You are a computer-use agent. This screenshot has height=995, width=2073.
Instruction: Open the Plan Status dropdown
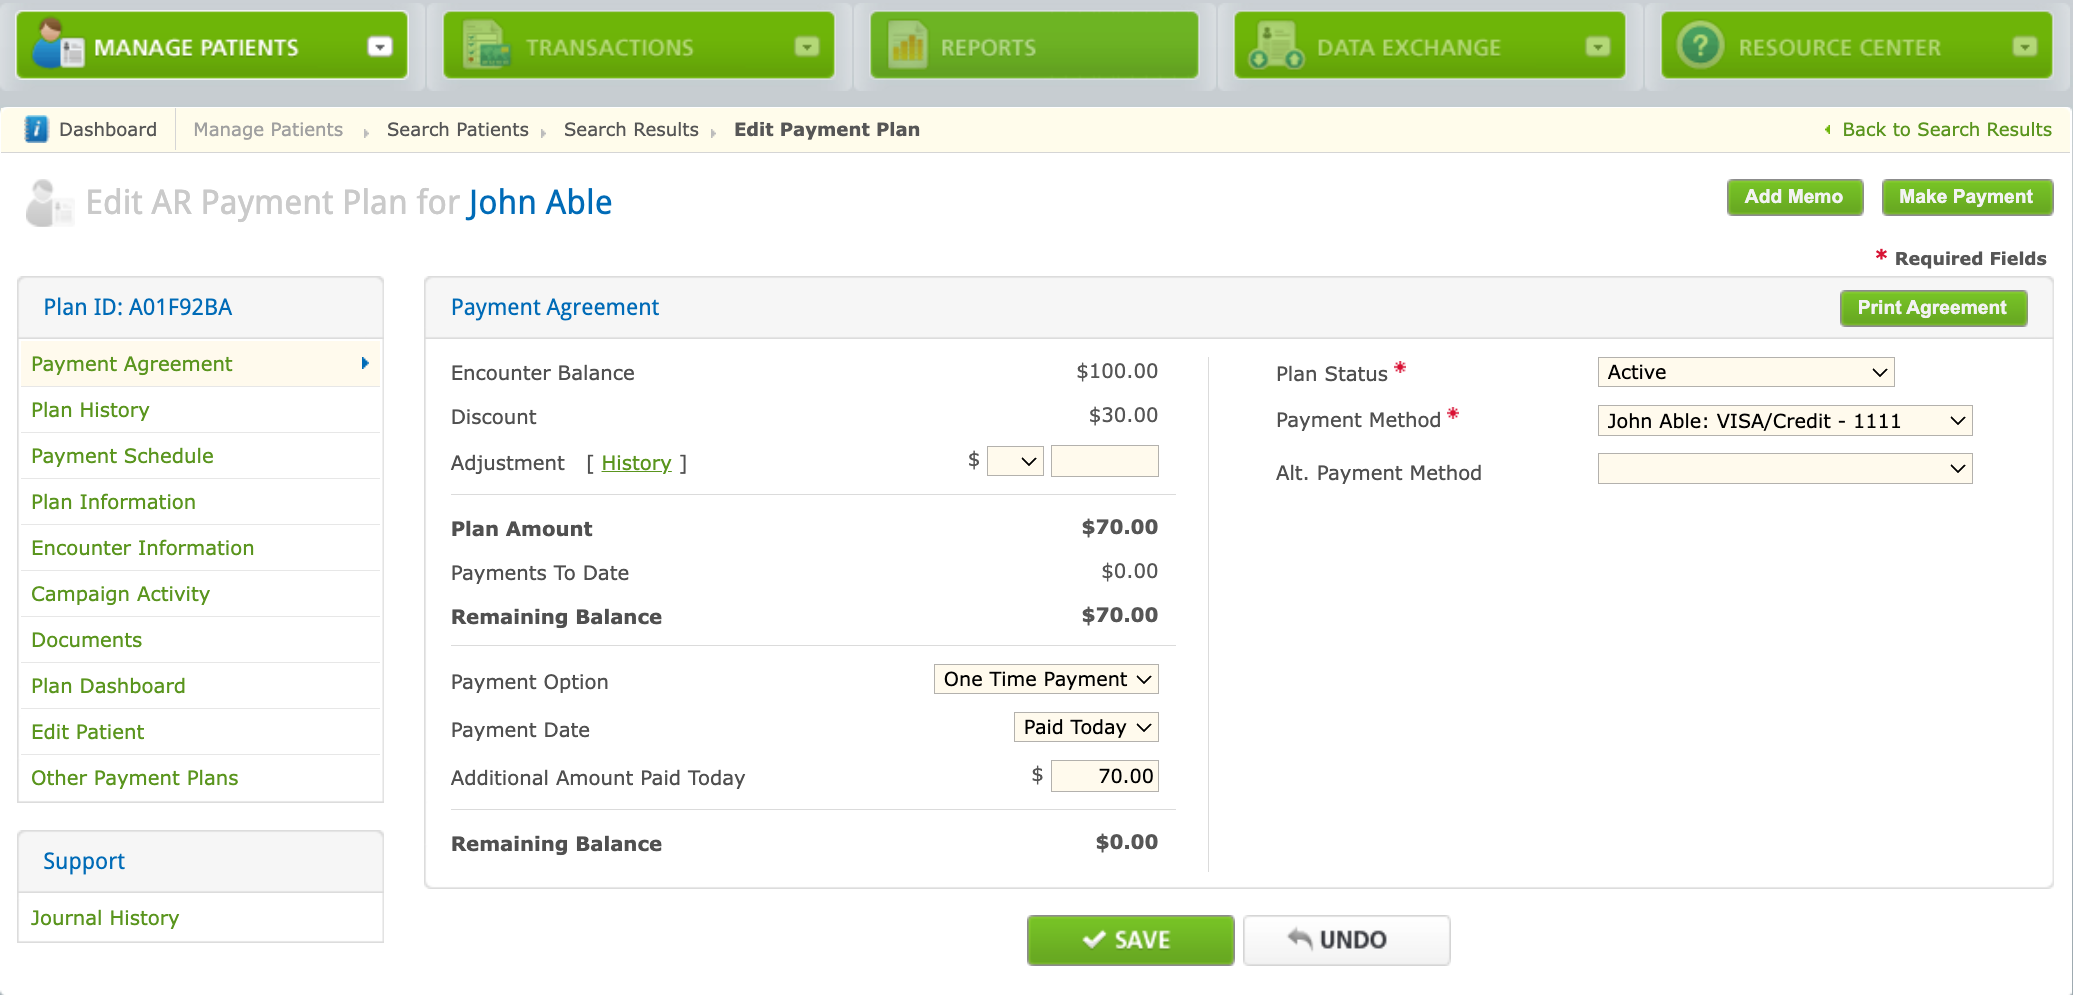pyautogui.click(x=1745, y=372)
